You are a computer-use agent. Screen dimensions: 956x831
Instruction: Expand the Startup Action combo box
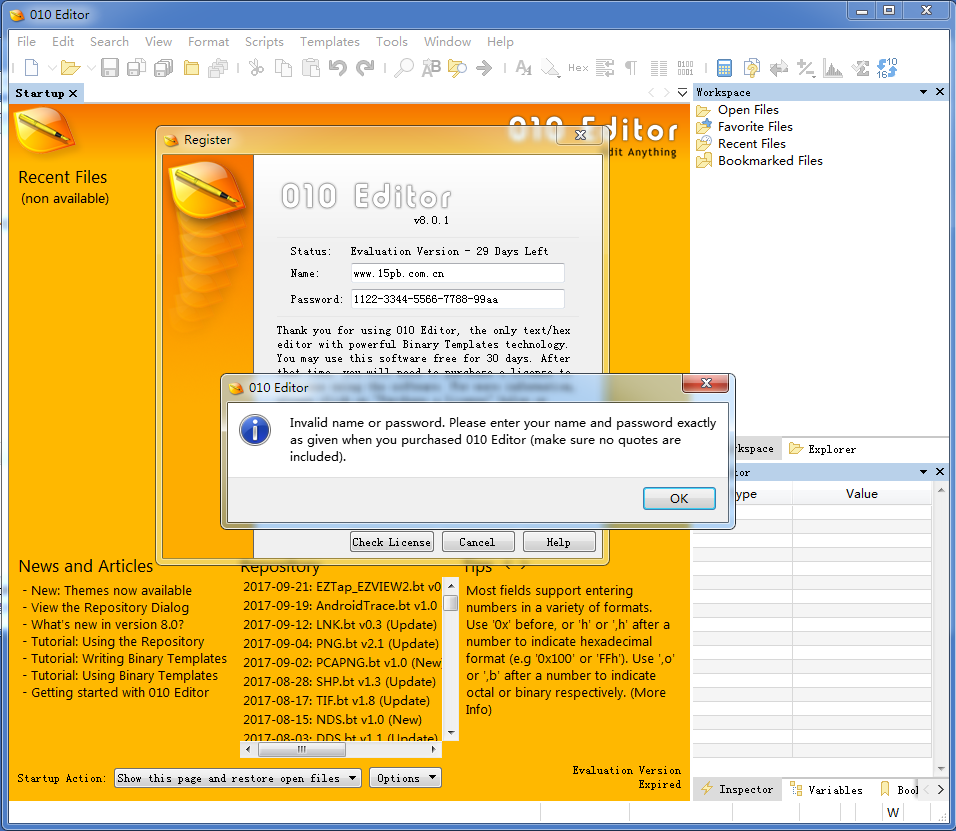tap(238, 778)
